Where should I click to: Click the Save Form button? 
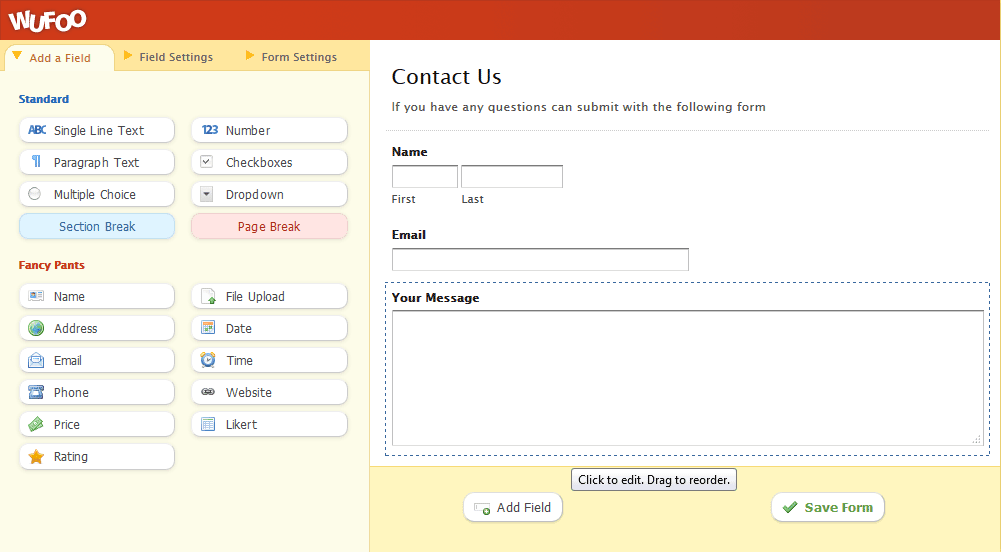pos(827,507)
